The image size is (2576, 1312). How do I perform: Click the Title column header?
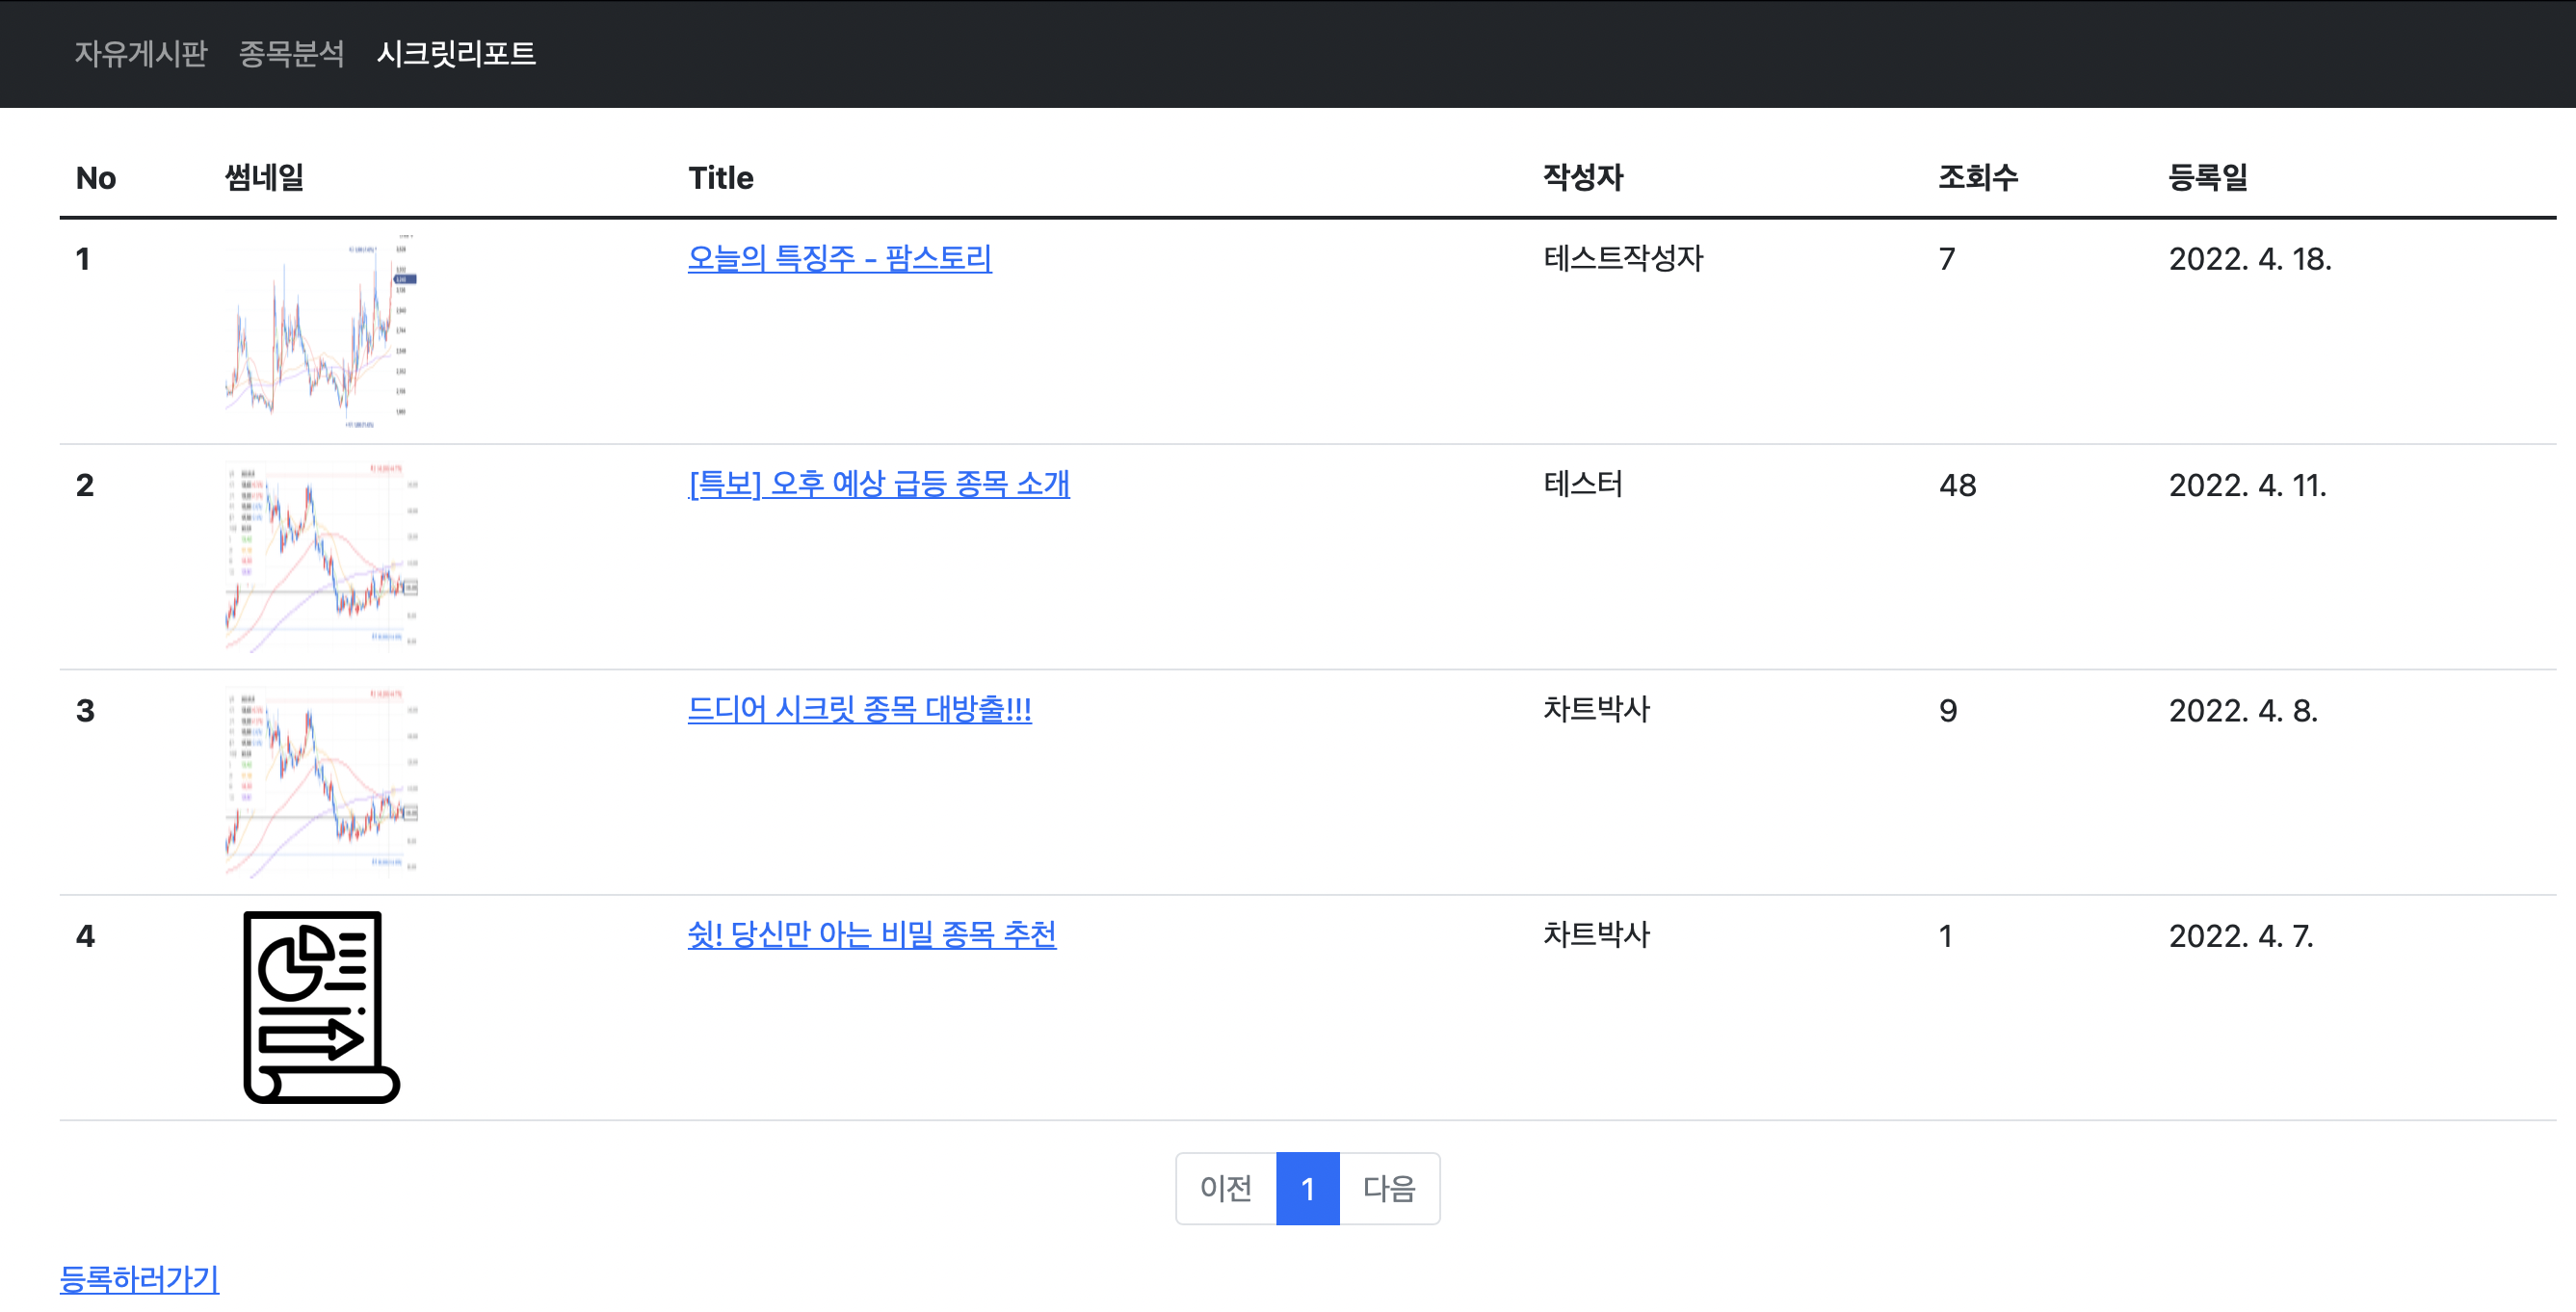click(720, 178)
